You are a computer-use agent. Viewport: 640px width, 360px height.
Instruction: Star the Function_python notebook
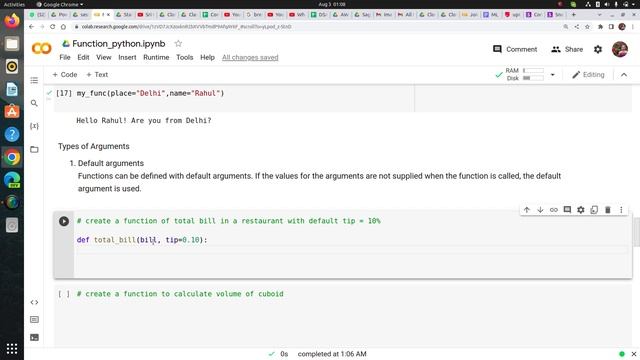[x=178, y=44]
